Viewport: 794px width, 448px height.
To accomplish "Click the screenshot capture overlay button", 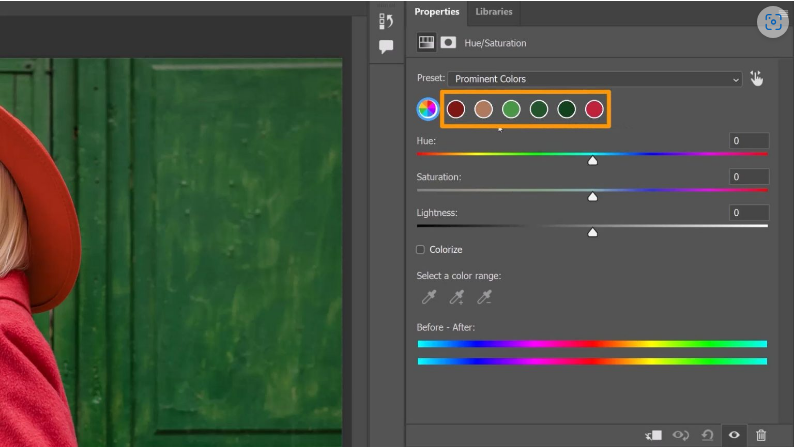I will click(773, 22).
